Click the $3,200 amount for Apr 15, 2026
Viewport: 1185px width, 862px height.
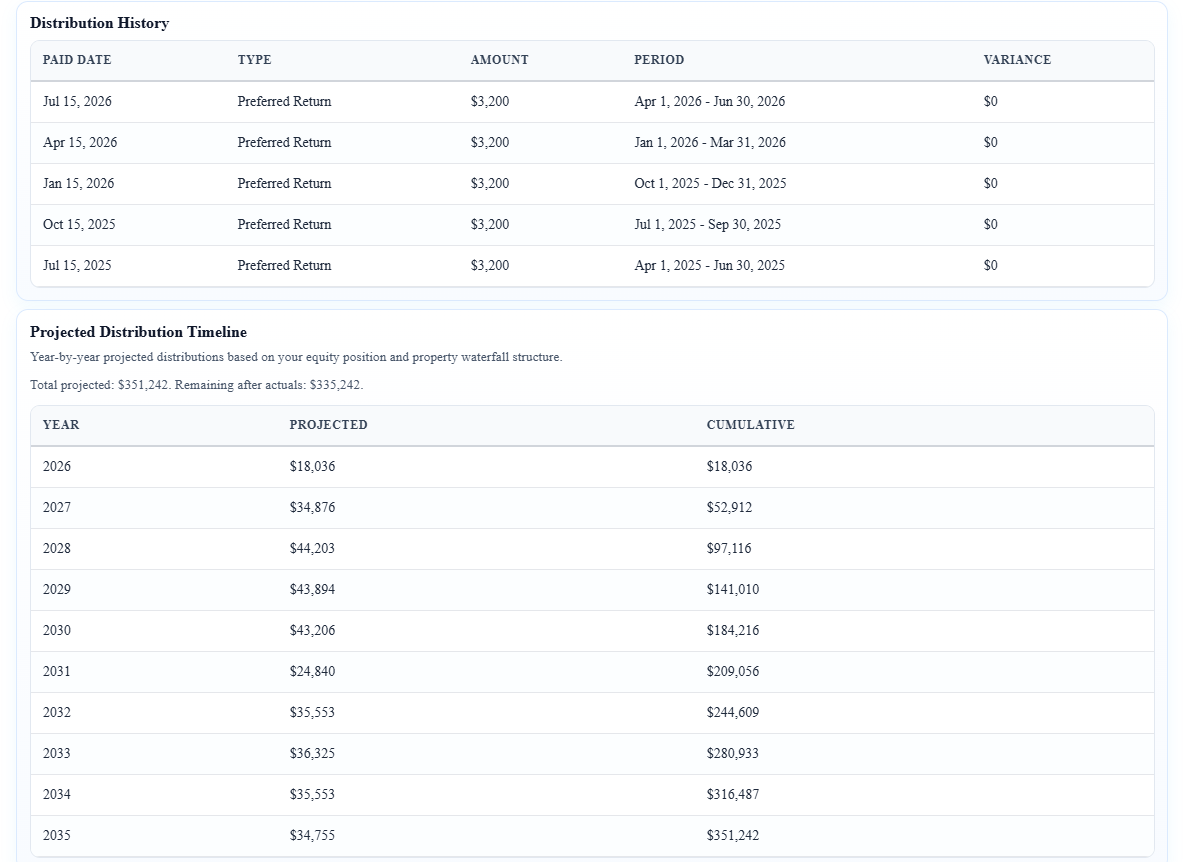point(490,142)
